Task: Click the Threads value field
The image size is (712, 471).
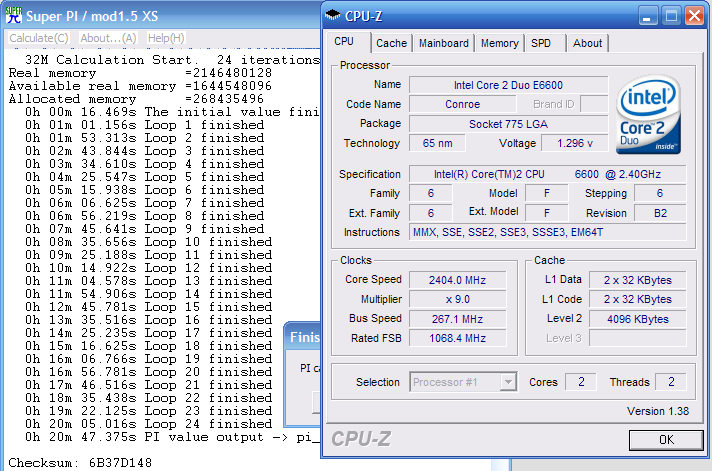Action: tap(671, 382)
